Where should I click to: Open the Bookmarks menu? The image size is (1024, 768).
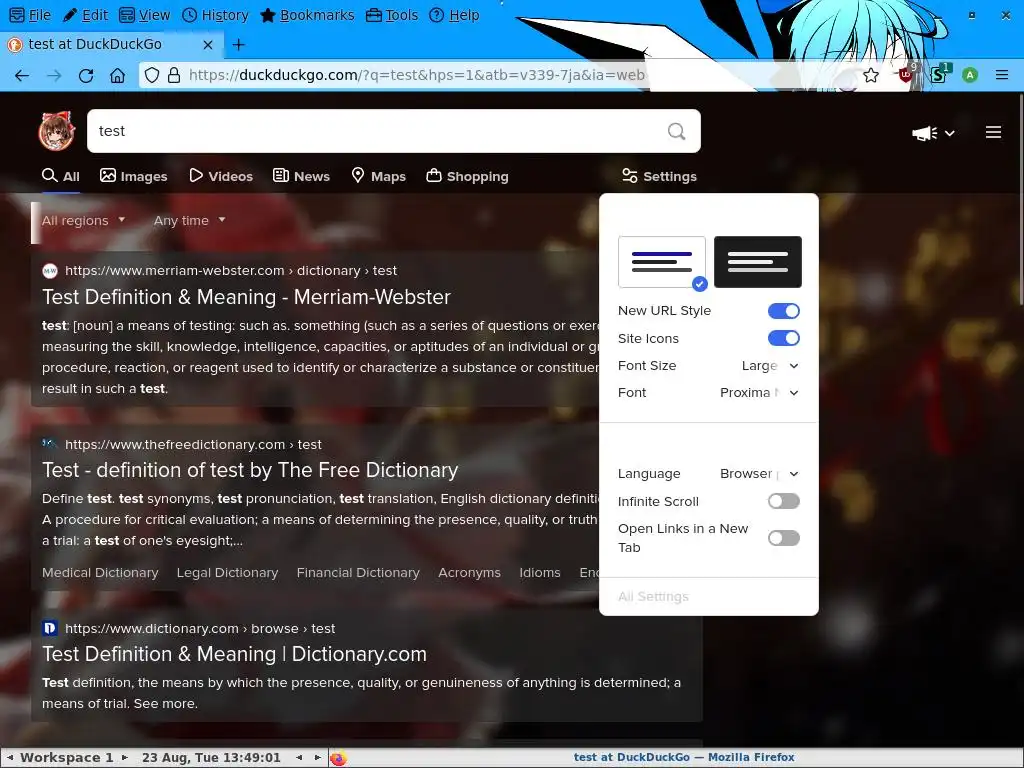click(307, 15)
